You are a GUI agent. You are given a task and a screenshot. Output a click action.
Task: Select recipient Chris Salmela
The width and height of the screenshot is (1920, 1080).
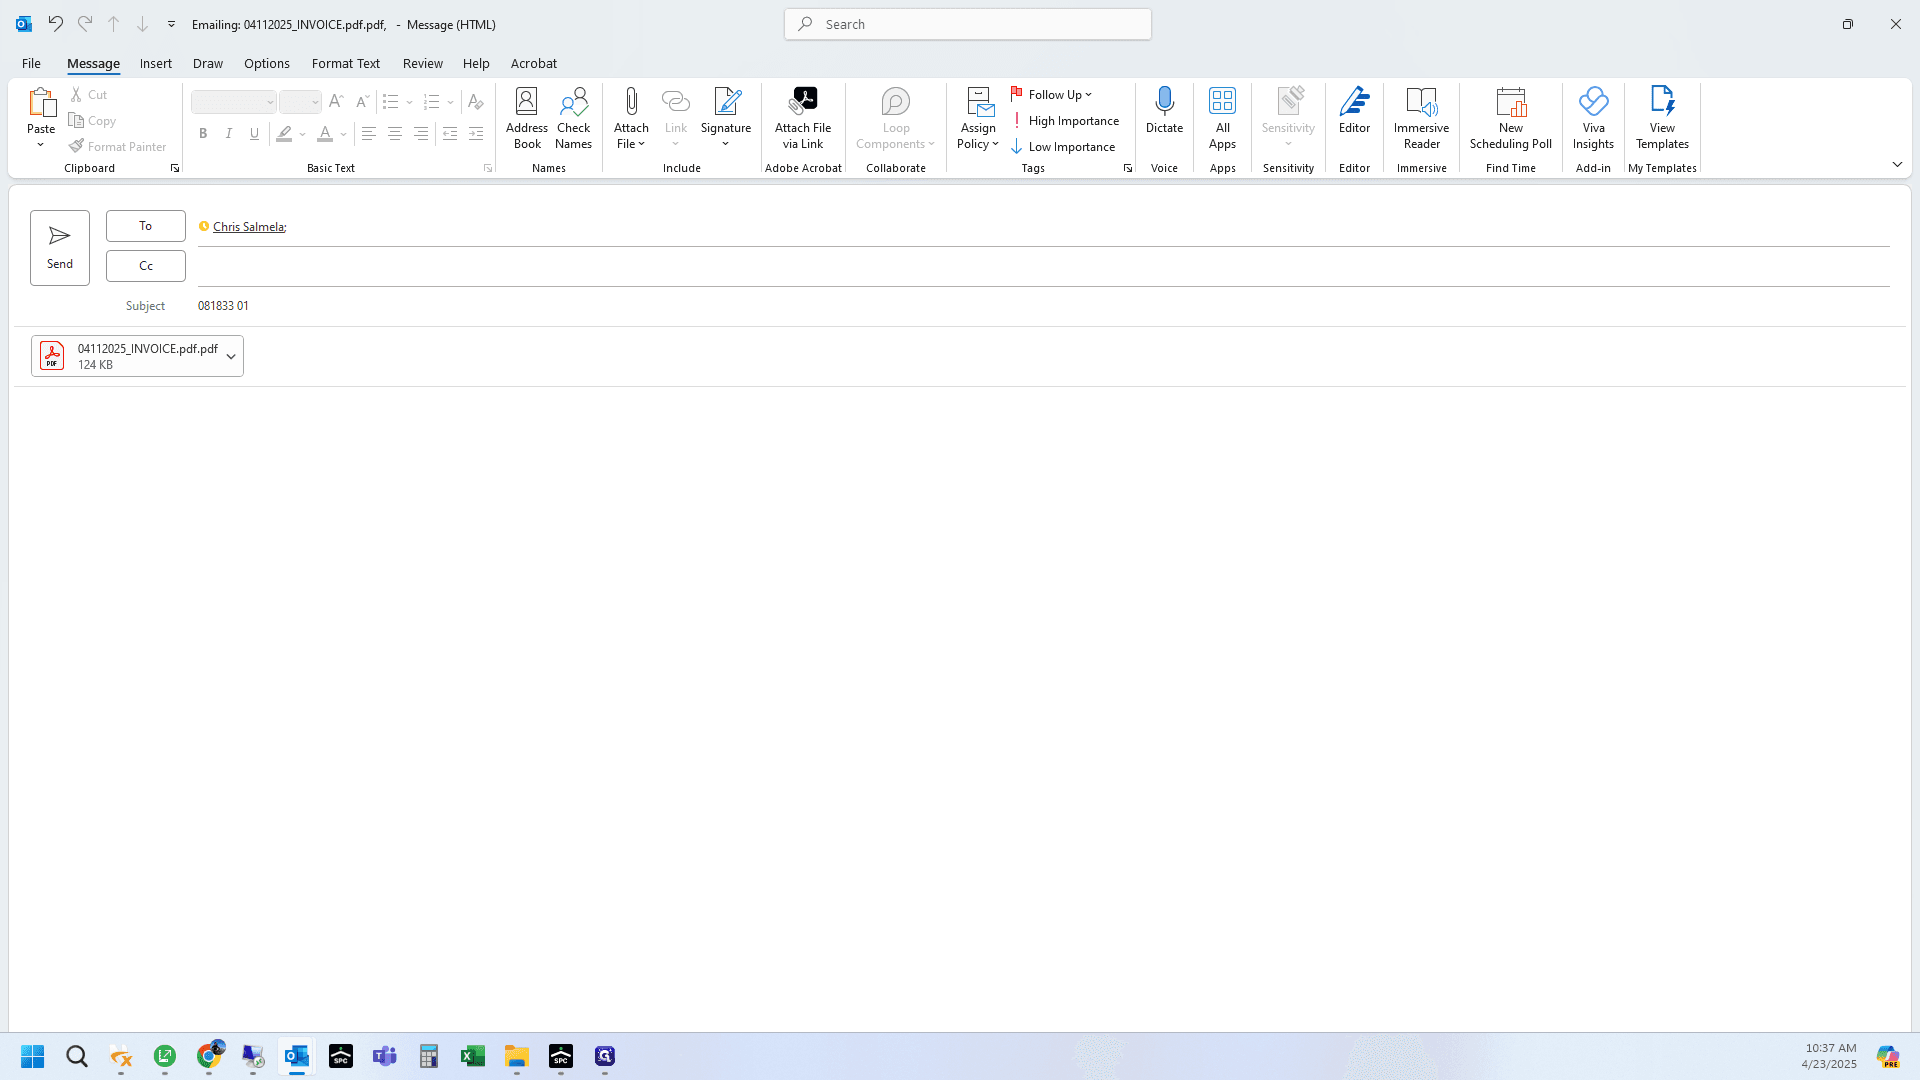[248, 227]
